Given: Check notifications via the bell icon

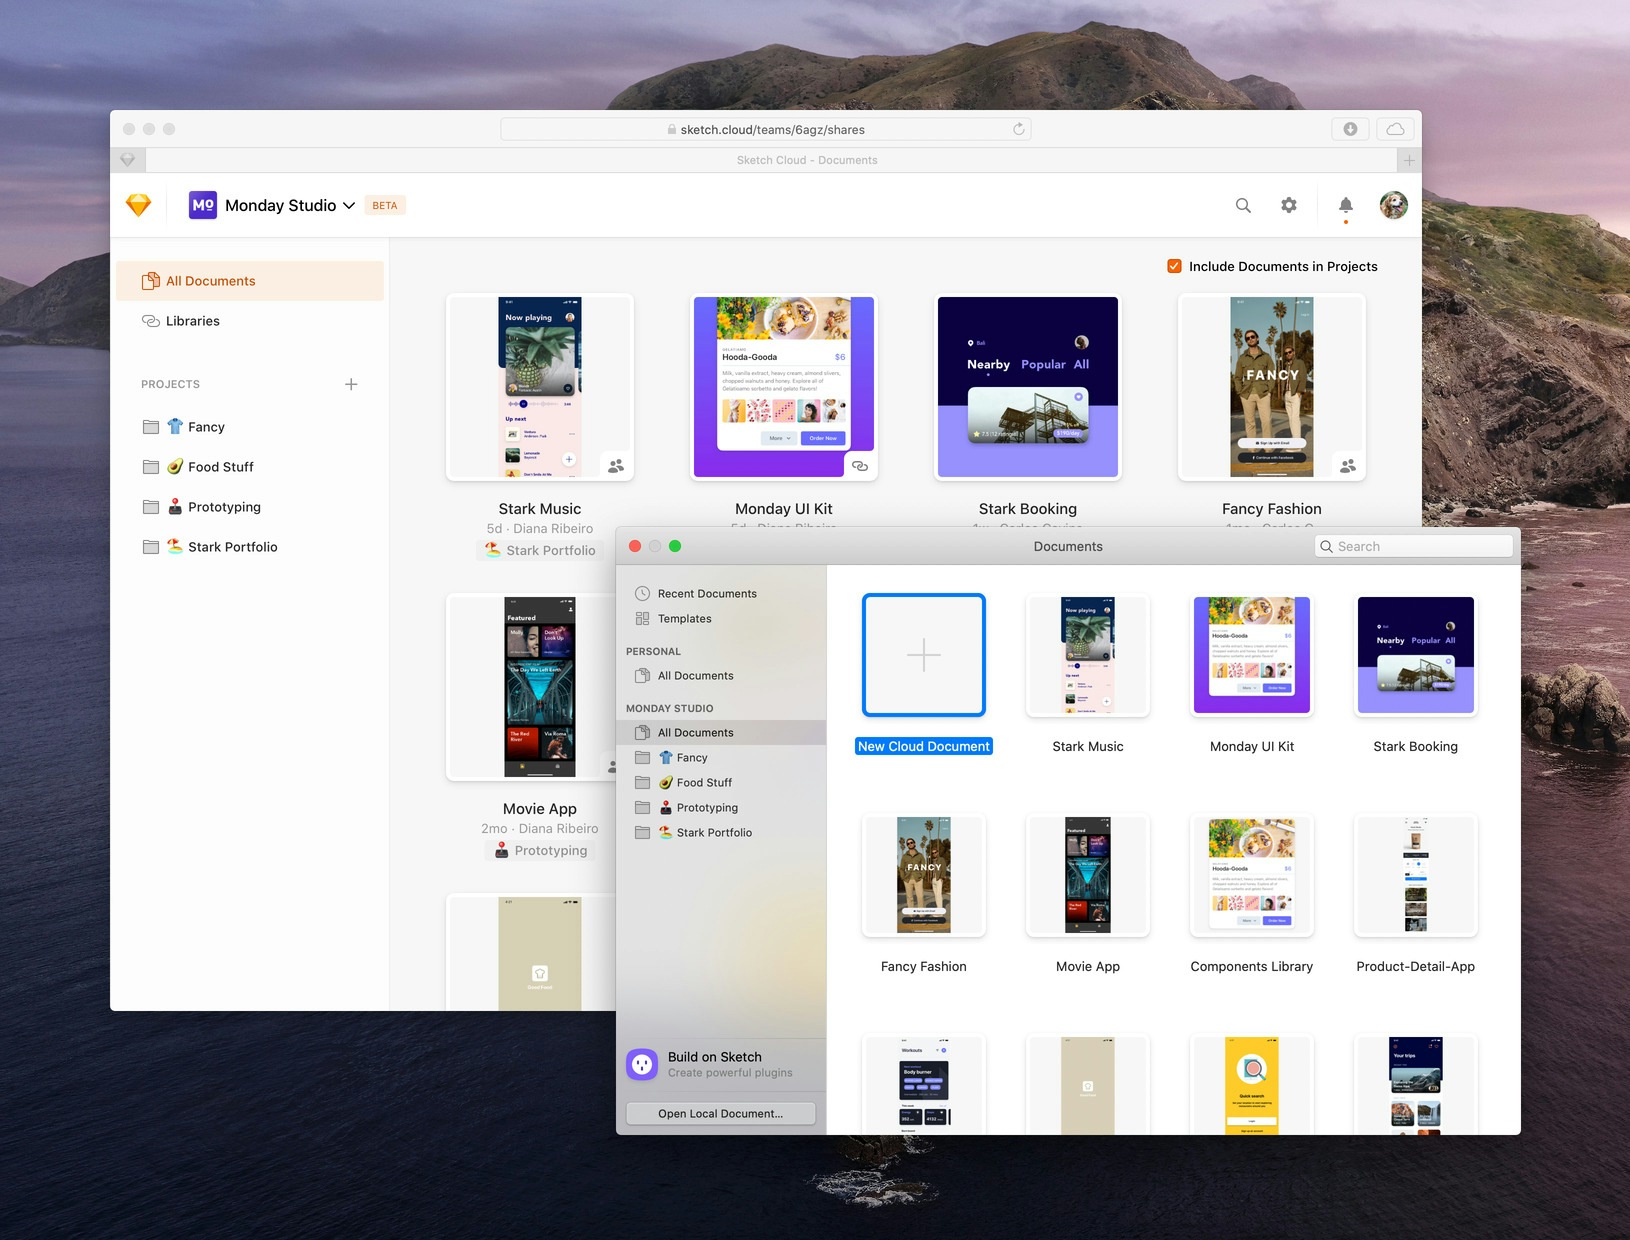Looking at the screenshot, I should click(x=1345, y=205).
